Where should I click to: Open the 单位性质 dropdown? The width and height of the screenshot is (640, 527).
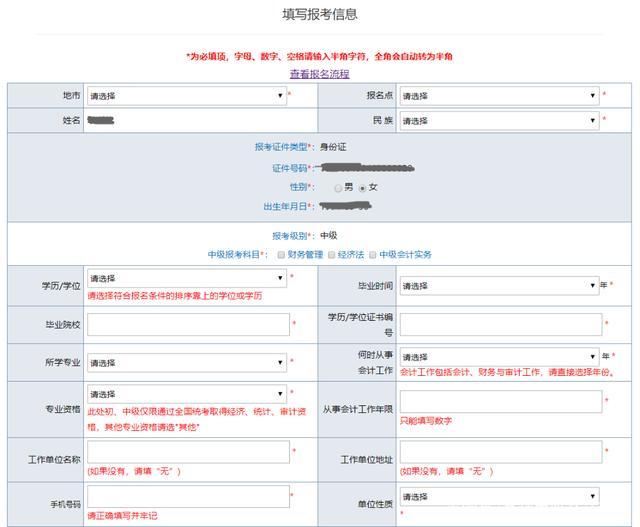pyautogui.click(x=499, y=497)
